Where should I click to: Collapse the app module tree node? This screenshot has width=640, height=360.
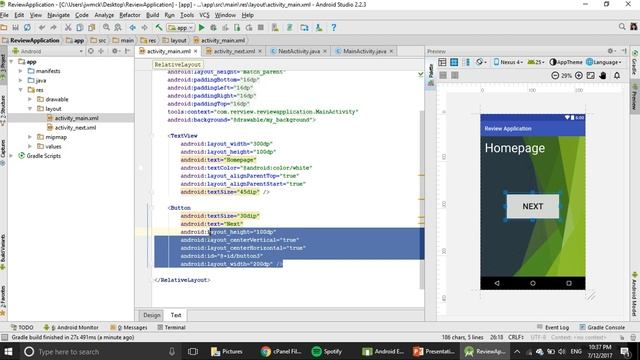click(11, 62)
